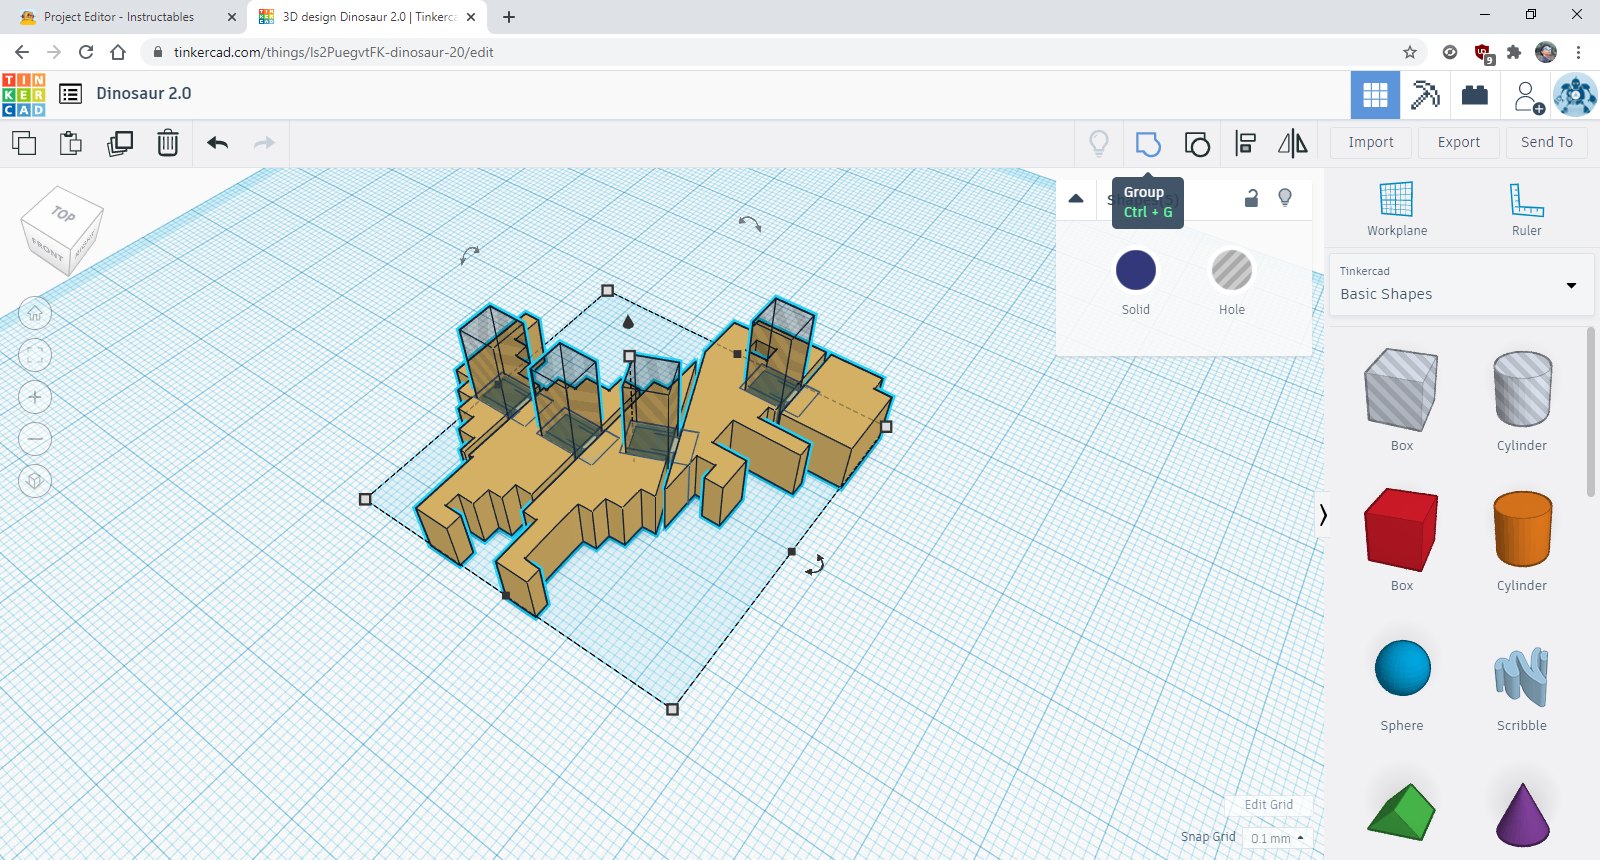Pick the striped hole Cylinder shape
This screenshot has width=1600, height=860.
pyautogui.click(x=1522, y=390)
